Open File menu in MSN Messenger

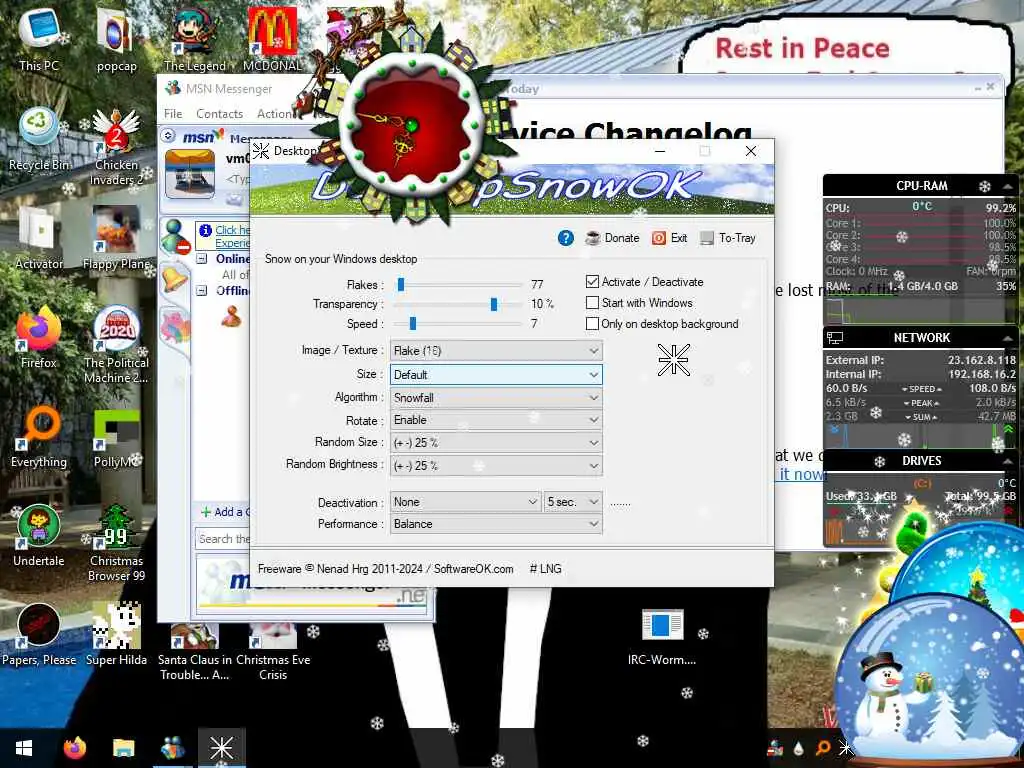point(173,114)
